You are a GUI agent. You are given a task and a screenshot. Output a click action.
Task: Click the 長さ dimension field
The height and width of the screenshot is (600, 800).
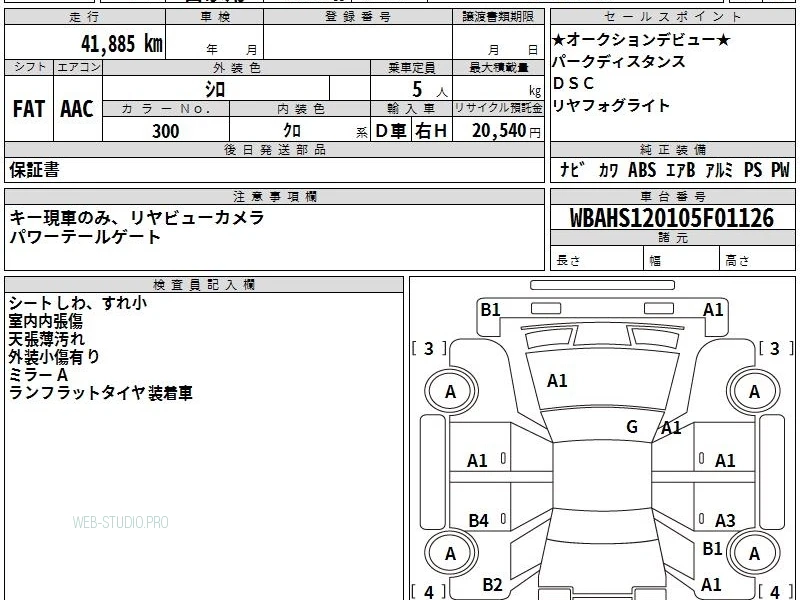(597, 260)
